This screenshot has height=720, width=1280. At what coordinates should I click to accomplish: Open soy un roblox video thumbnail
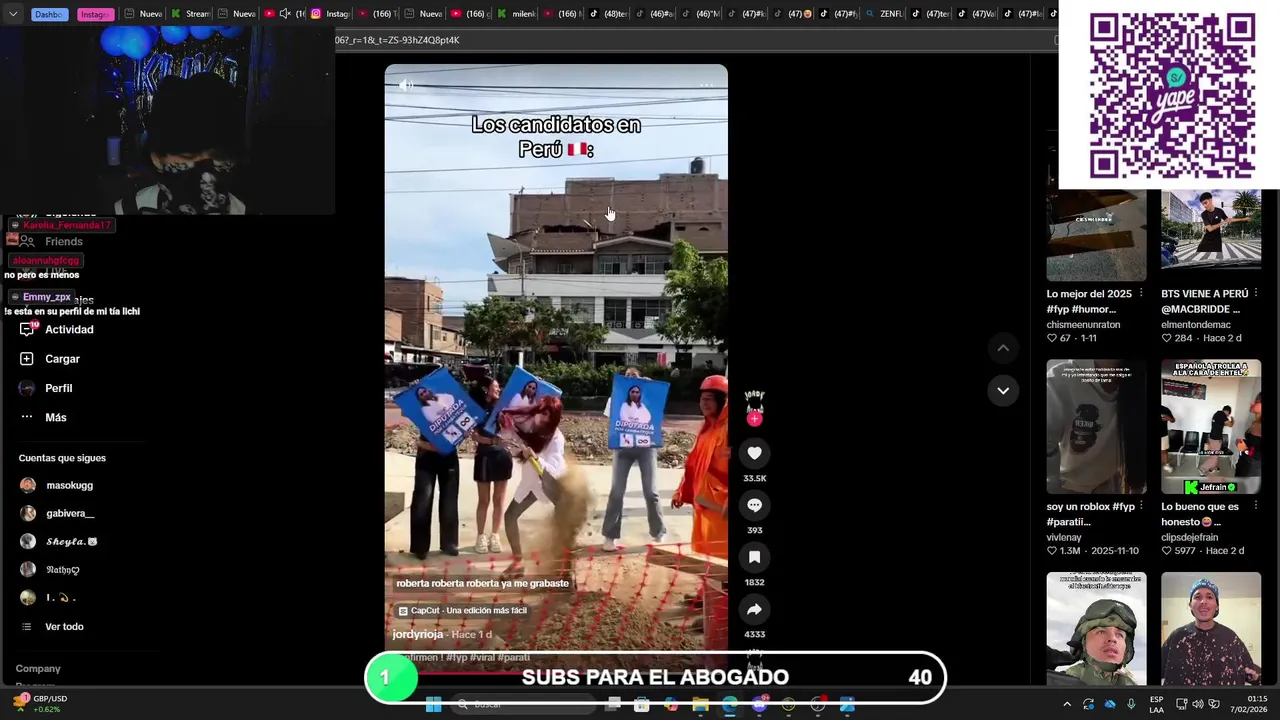[x=1096, y=426]
